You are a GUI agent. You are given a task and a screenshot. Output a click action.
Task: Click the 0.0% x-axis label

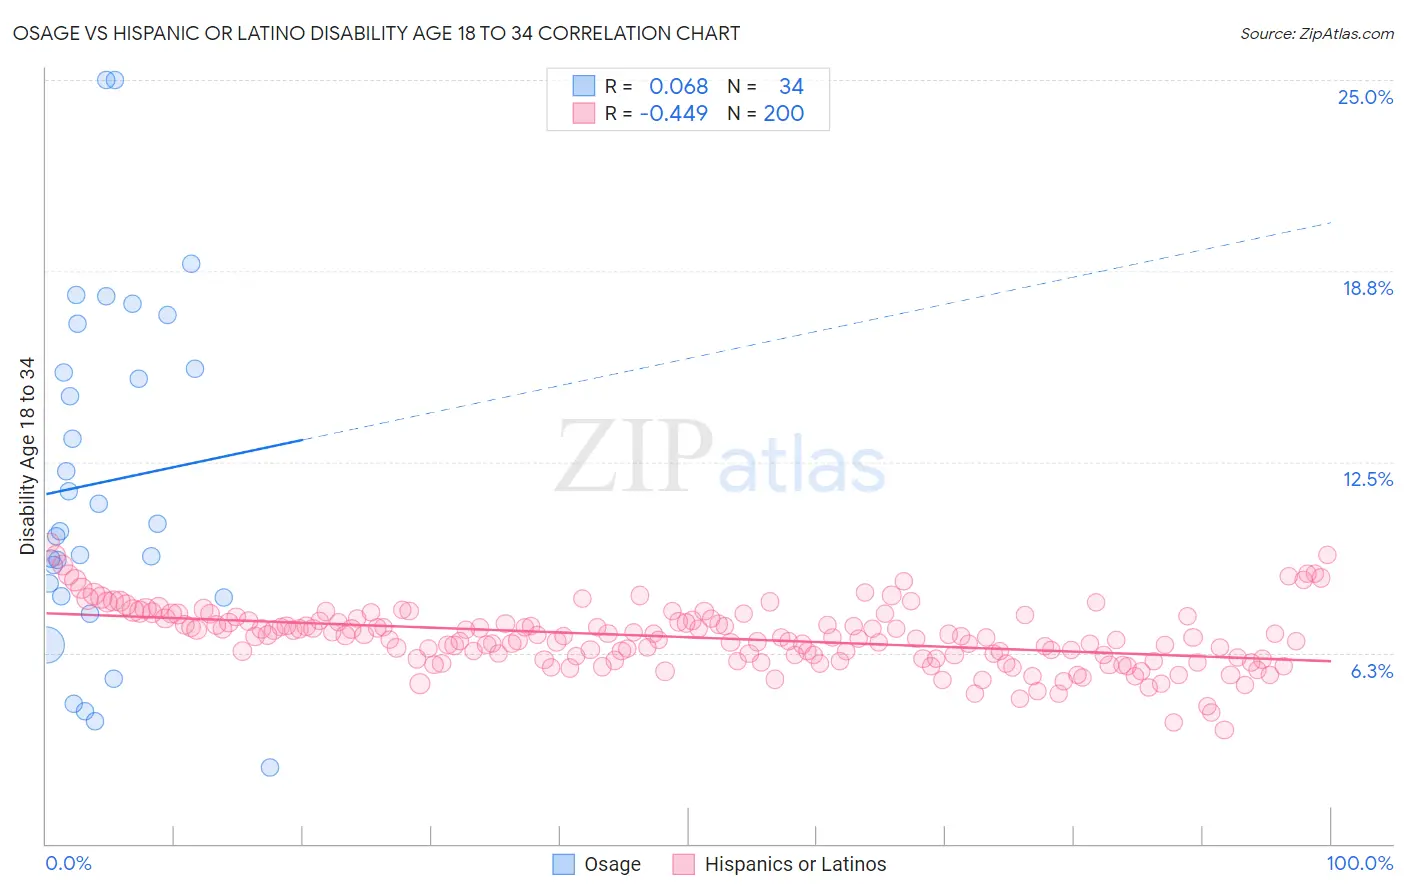pos(68,863)
